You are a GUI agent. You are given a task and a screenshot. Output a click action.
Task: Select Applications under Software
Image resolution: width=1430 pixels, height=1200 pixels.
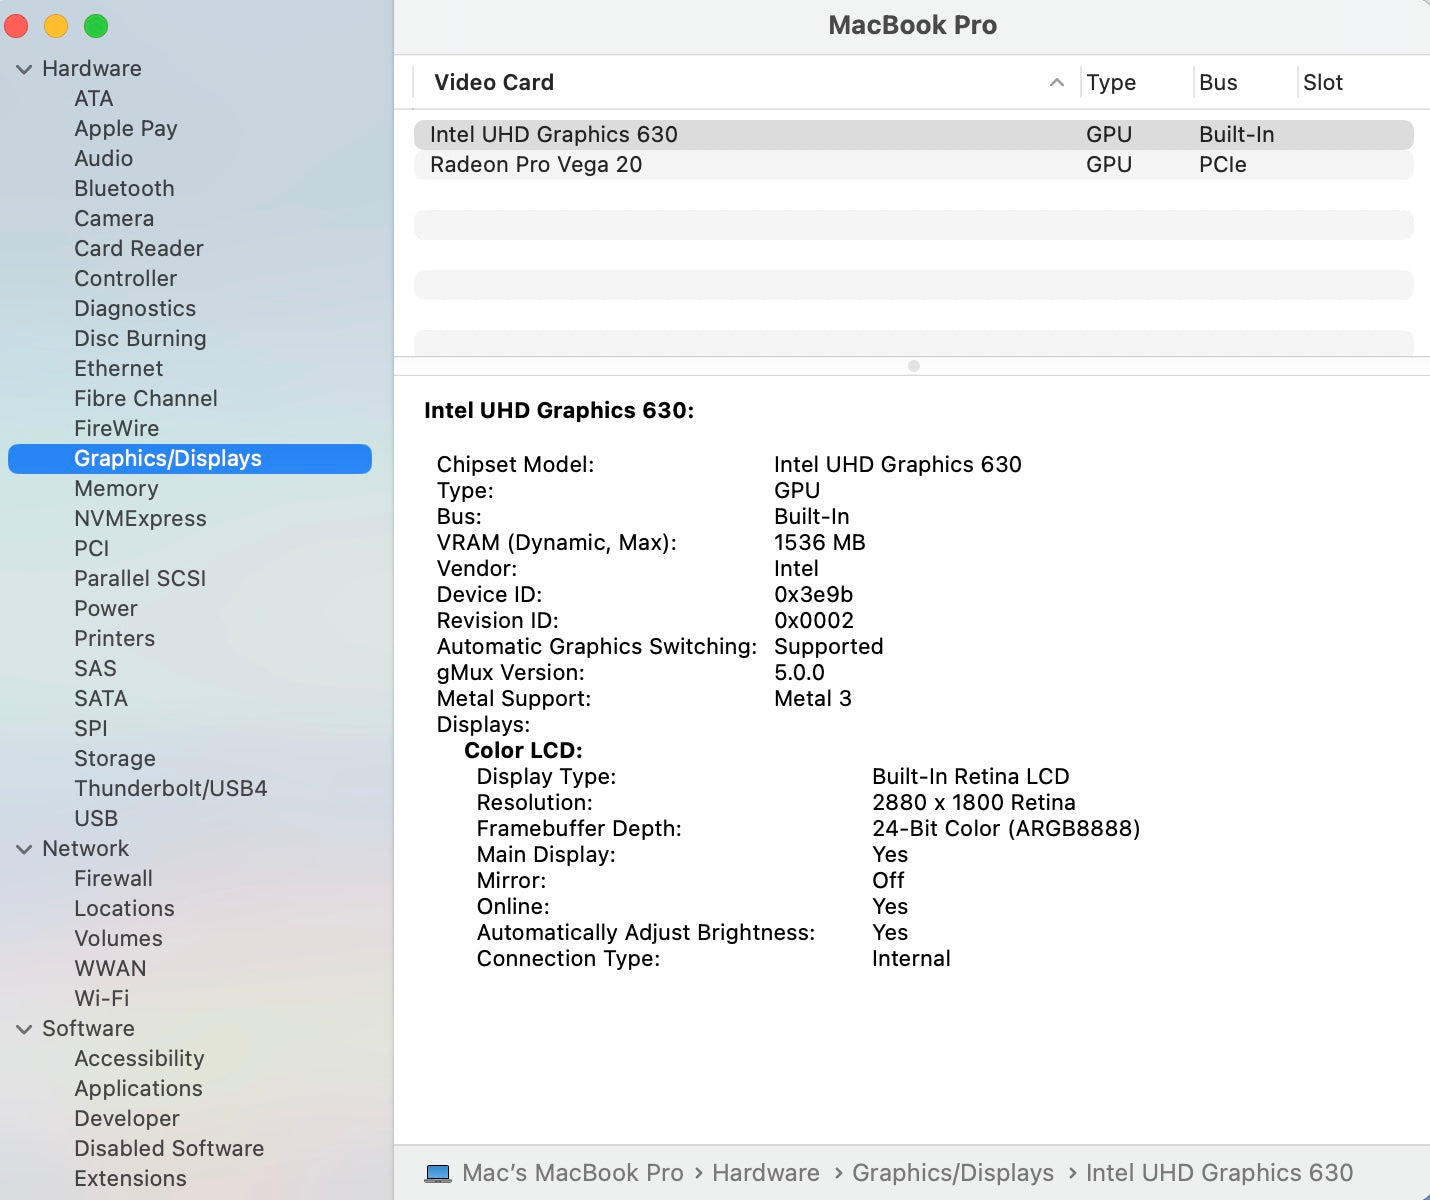click(x=138, y=1088)
